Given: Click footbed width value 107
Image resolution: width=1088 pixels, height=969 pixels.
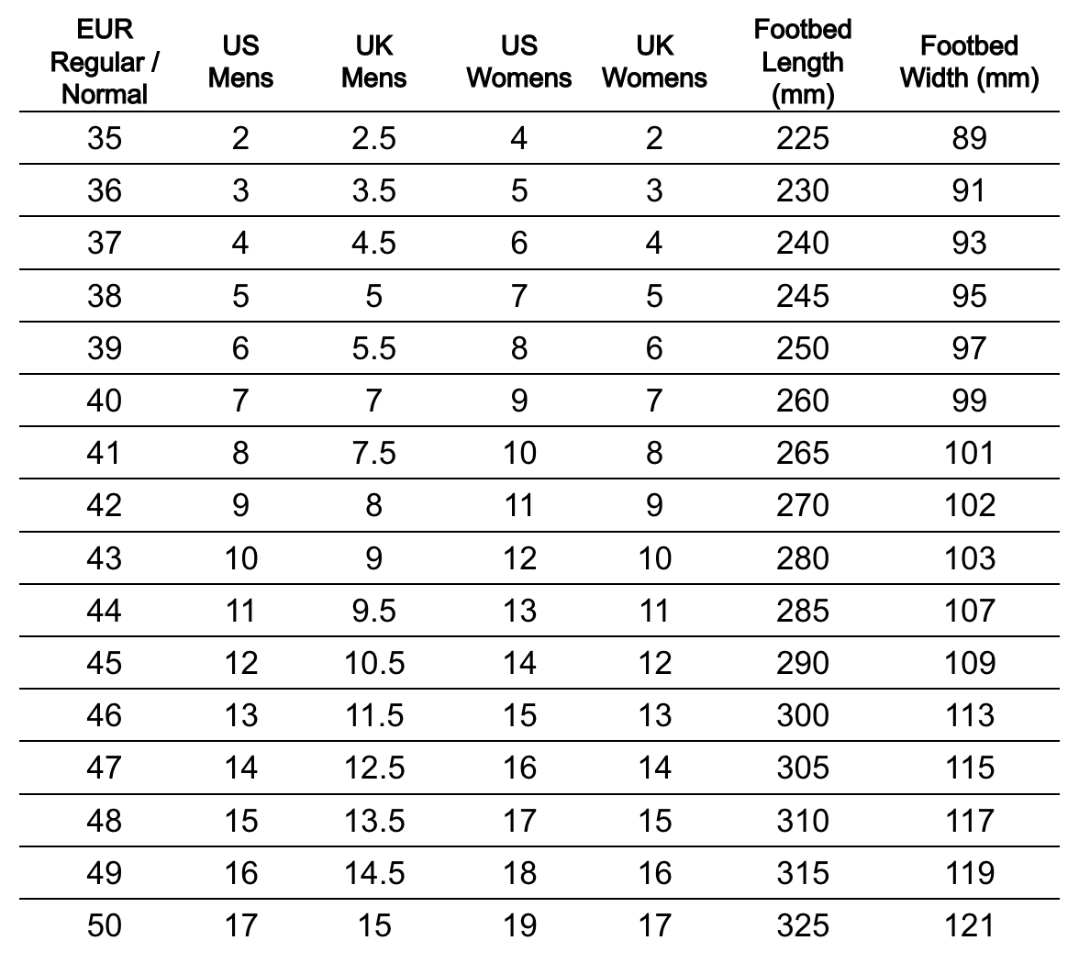Looking at the screenshot, I should tap(969, 610).
